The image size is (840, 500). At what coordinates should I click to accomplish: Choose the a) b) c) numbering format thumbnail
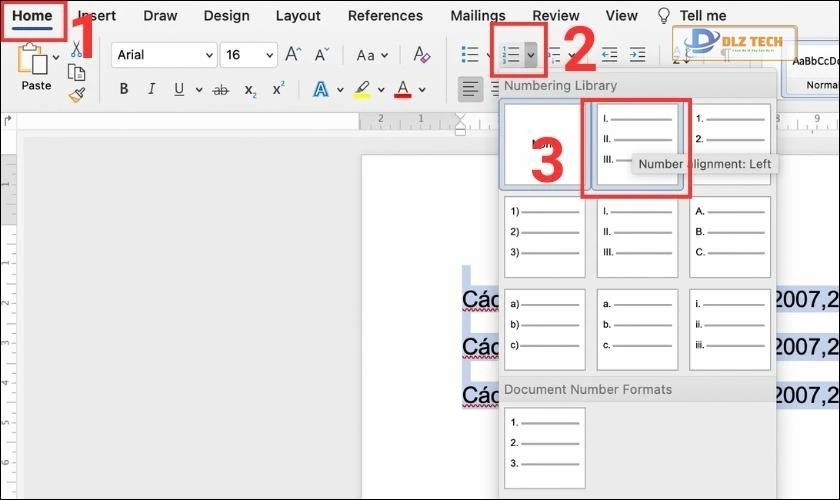point(545,330)
